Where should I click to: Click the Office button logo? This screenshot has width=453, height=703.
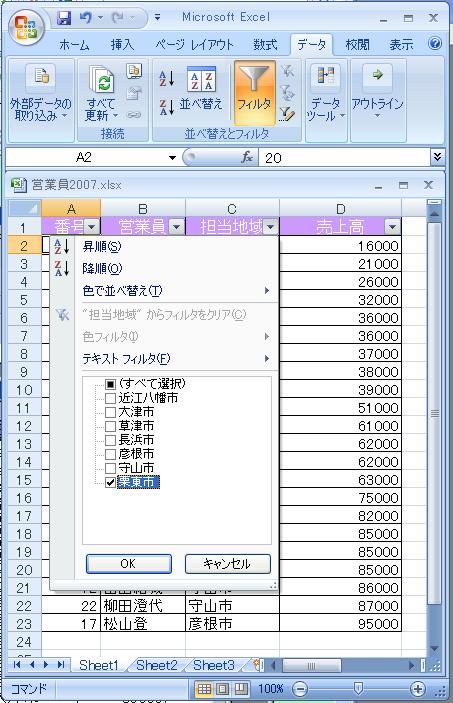click(26, 27)
